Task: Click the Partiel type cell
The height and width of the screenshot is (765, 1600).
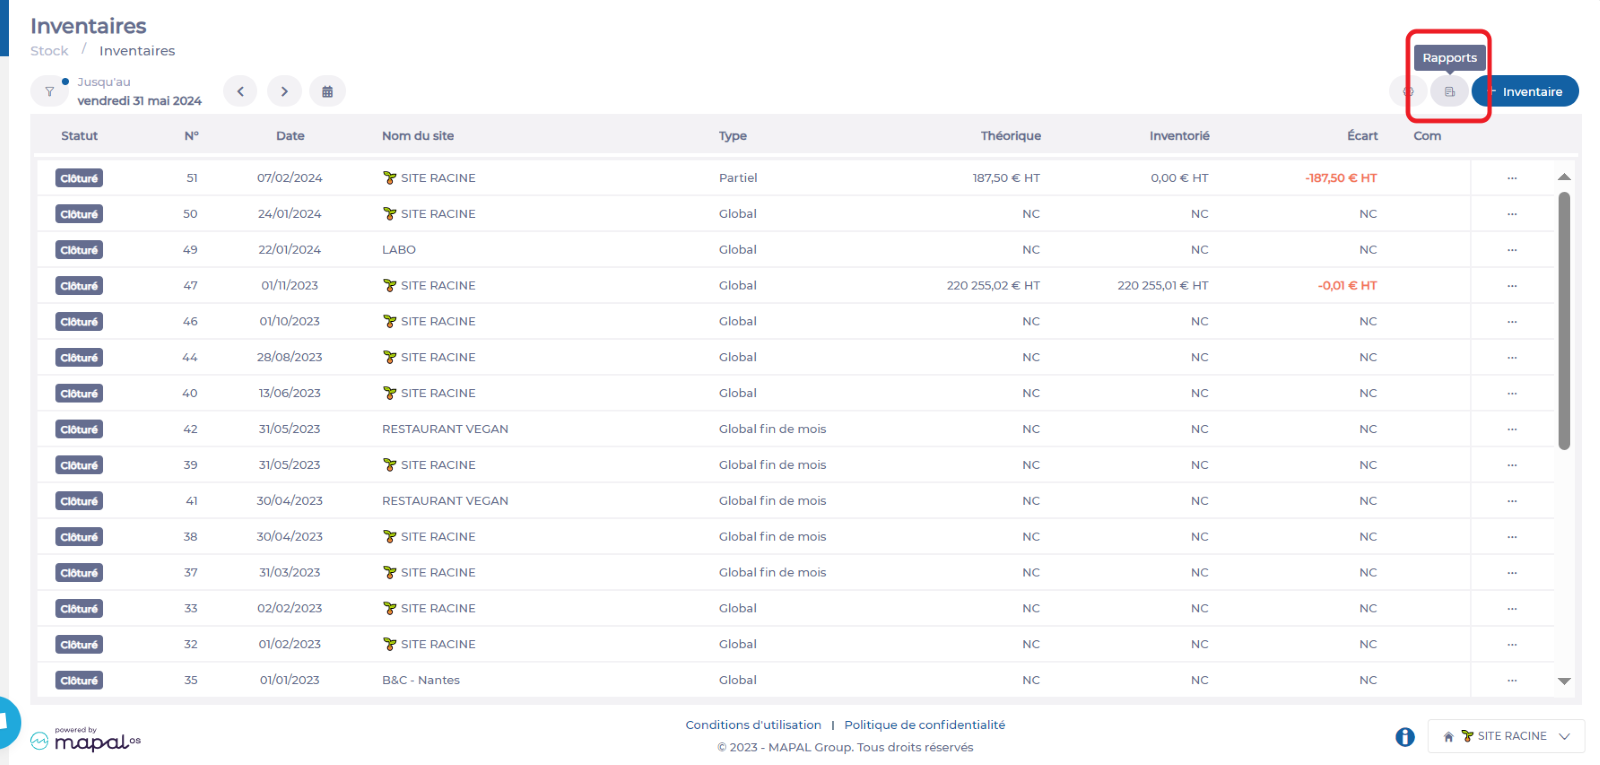Action: coord(738,178)
